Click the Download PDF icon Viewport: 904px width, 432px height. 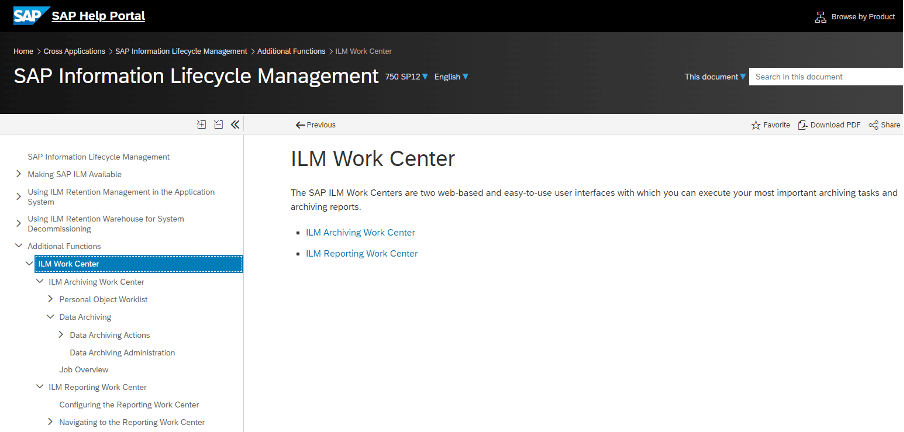803,125
